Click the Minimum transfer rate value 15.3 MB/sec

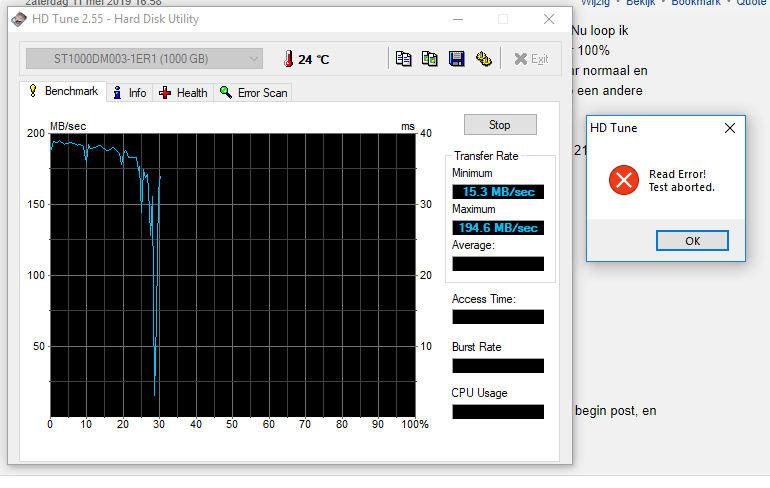[x=498, y=192]
